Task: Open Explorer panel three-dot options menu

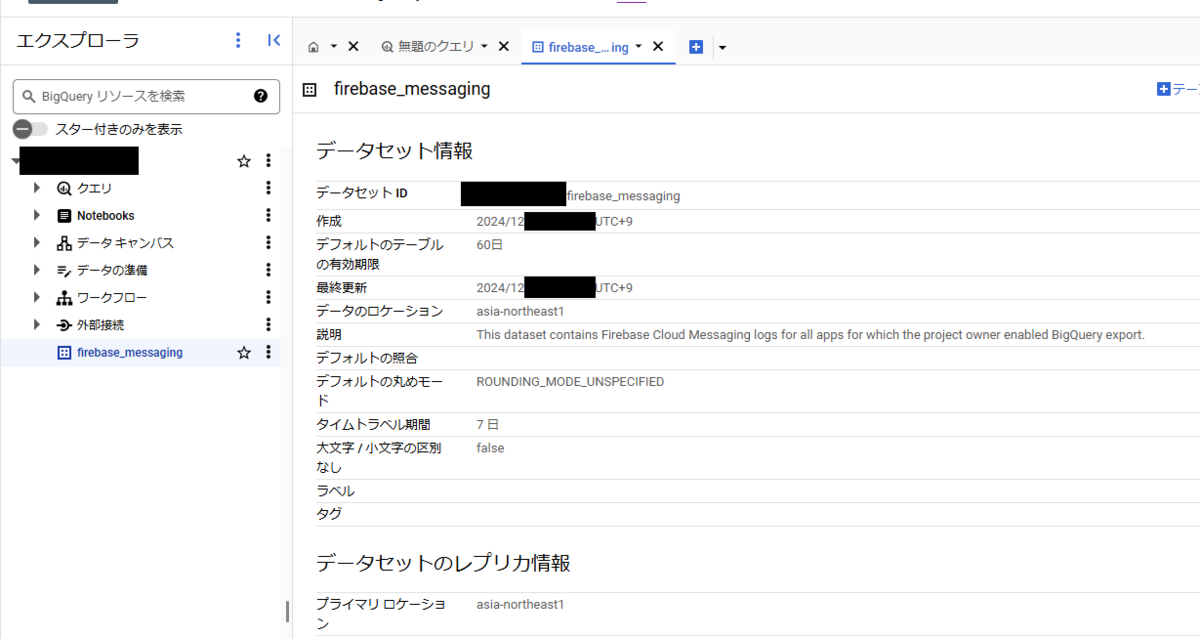Action: click(x=238, y=40)
